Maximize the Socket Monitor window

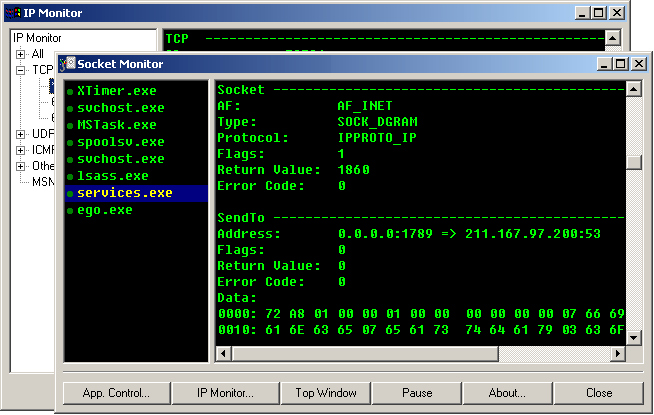621,64
